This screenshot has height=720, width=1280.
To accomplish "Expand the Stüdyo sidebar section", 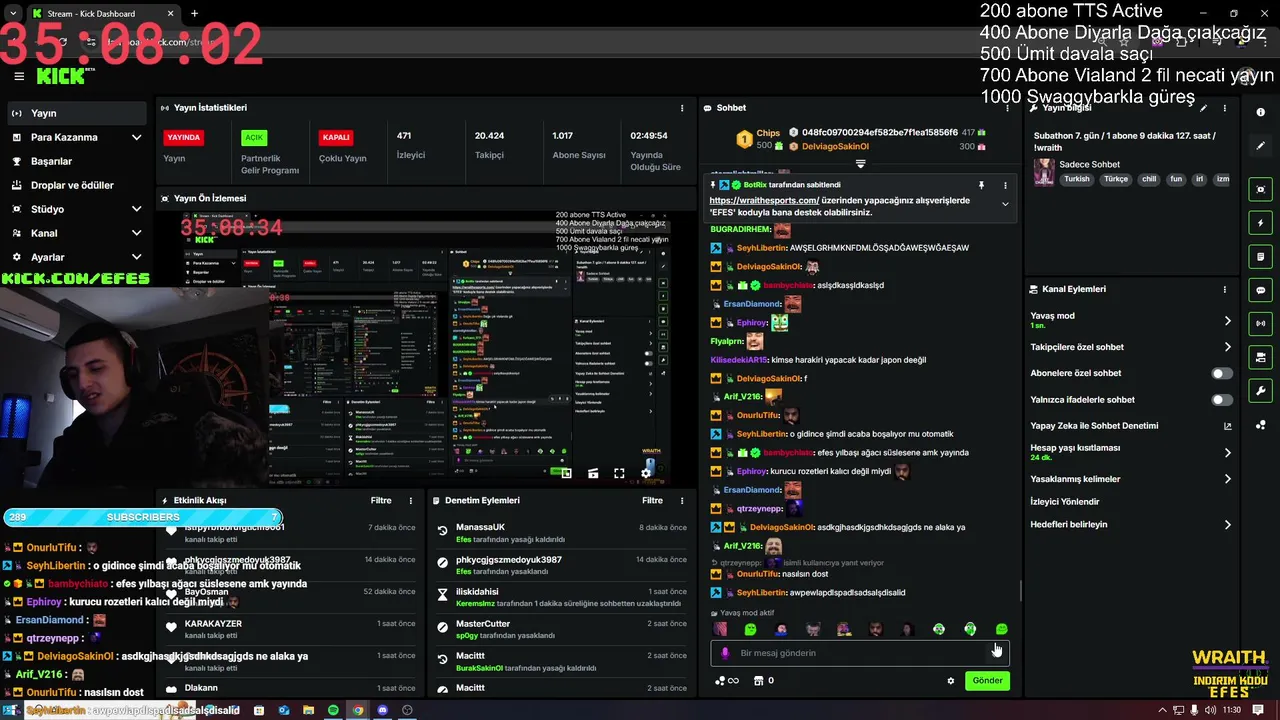I will 78,209.
